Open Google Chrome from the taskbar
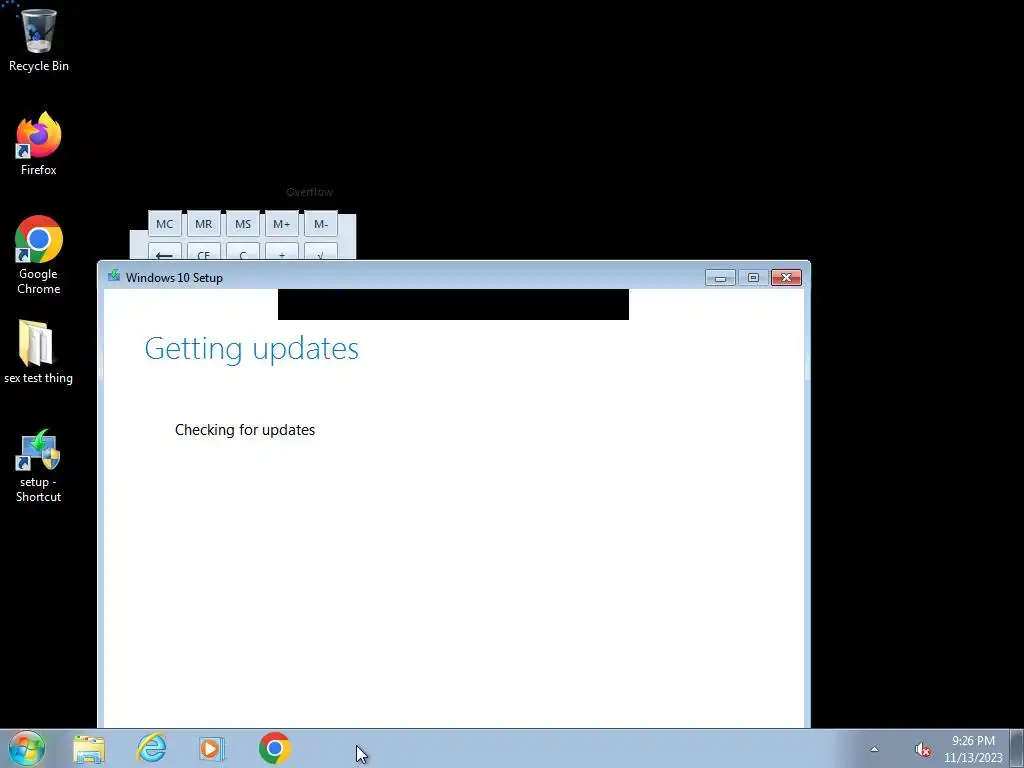This screenshot has height=768, width=1024. click(274, 748)
